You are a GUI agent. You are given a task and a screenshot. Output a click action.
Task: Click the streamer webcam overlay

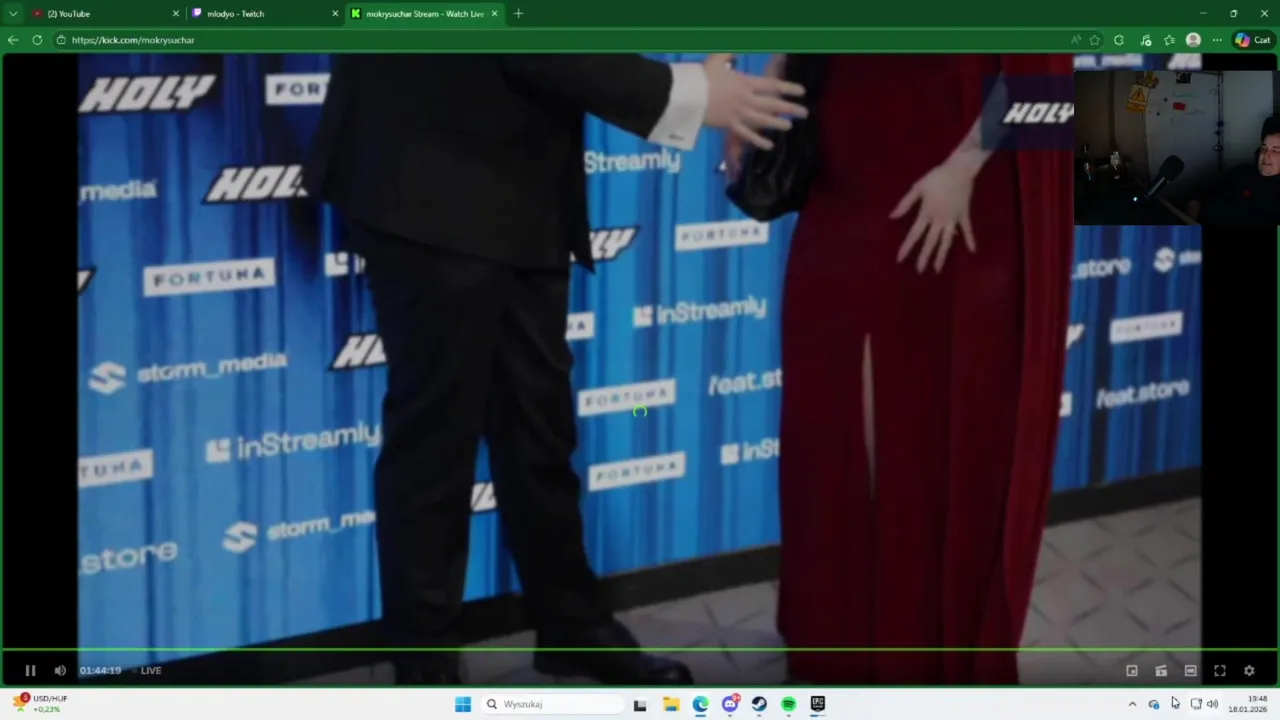click(1176, 147)
